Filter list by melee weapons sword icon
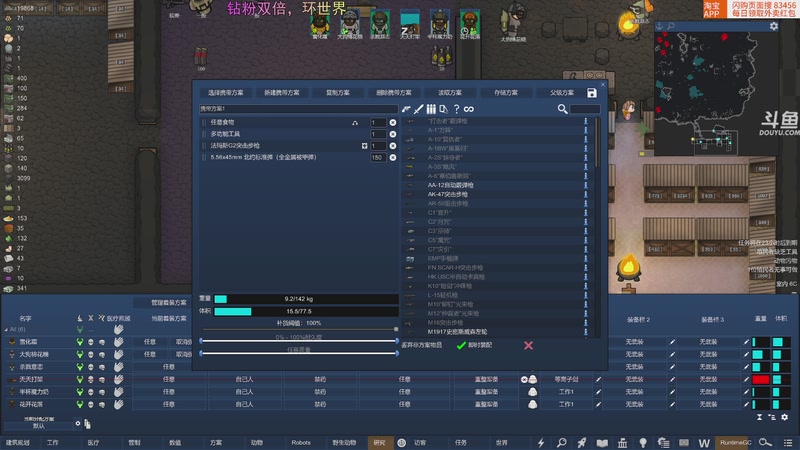800x450 pixels. (418, 109)
